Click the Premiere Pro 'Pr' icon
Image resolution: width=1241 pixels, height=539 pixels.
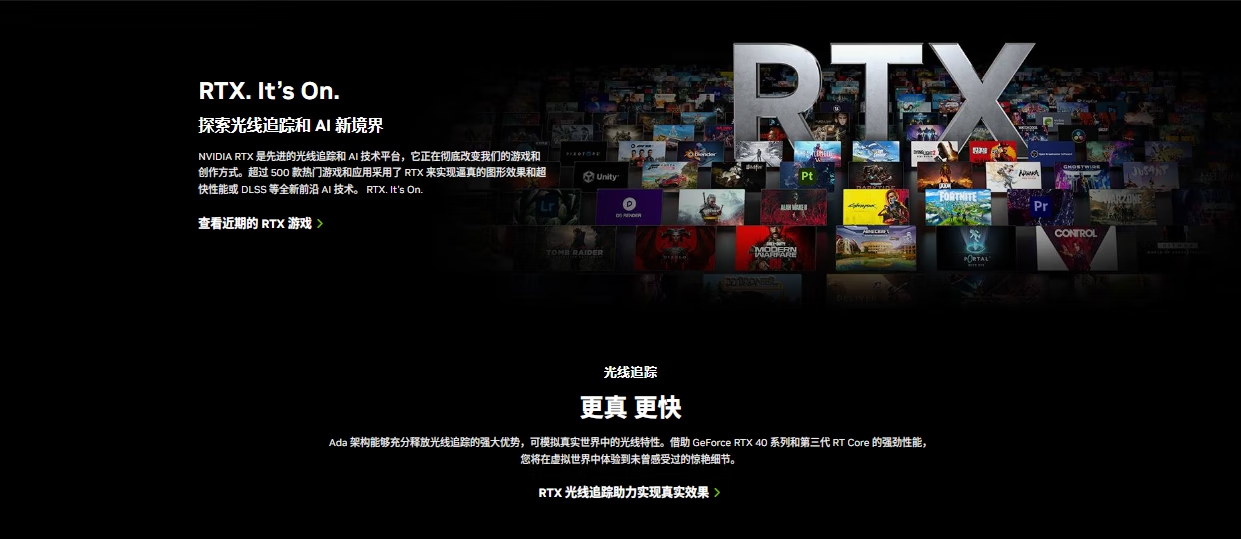[1040, 206]
